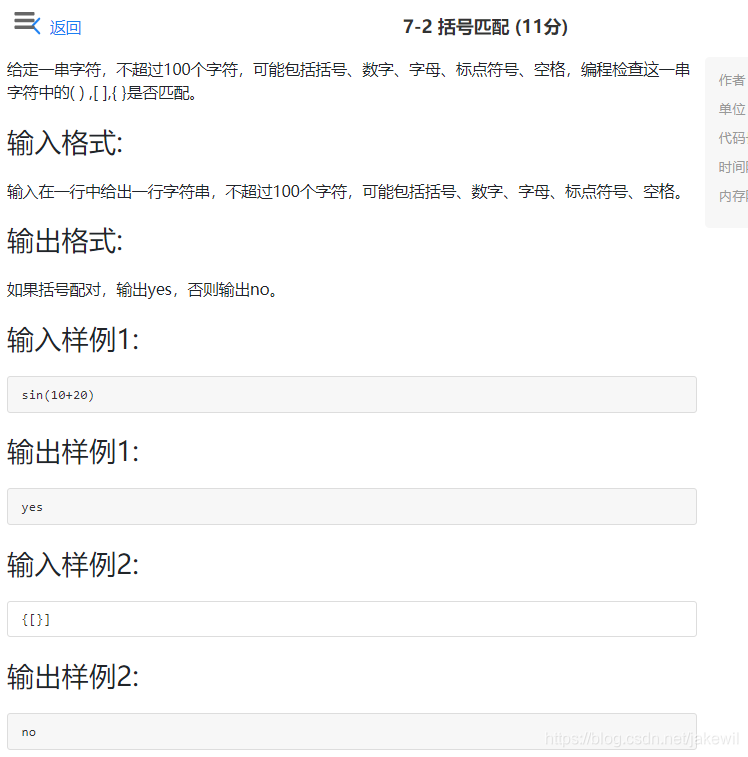Screen dimensions: 748x757
Task: Click the no output code block
Action: tap(352, 732)
